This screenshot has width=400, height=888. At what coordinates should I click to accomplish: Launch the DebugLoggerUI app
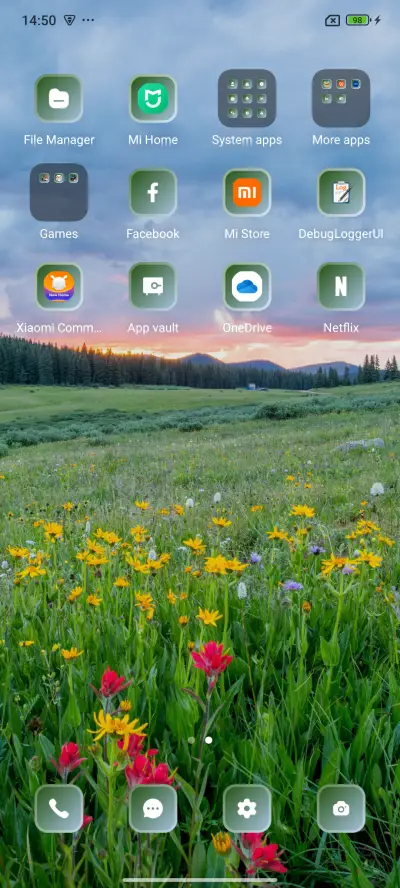(341, 193)
